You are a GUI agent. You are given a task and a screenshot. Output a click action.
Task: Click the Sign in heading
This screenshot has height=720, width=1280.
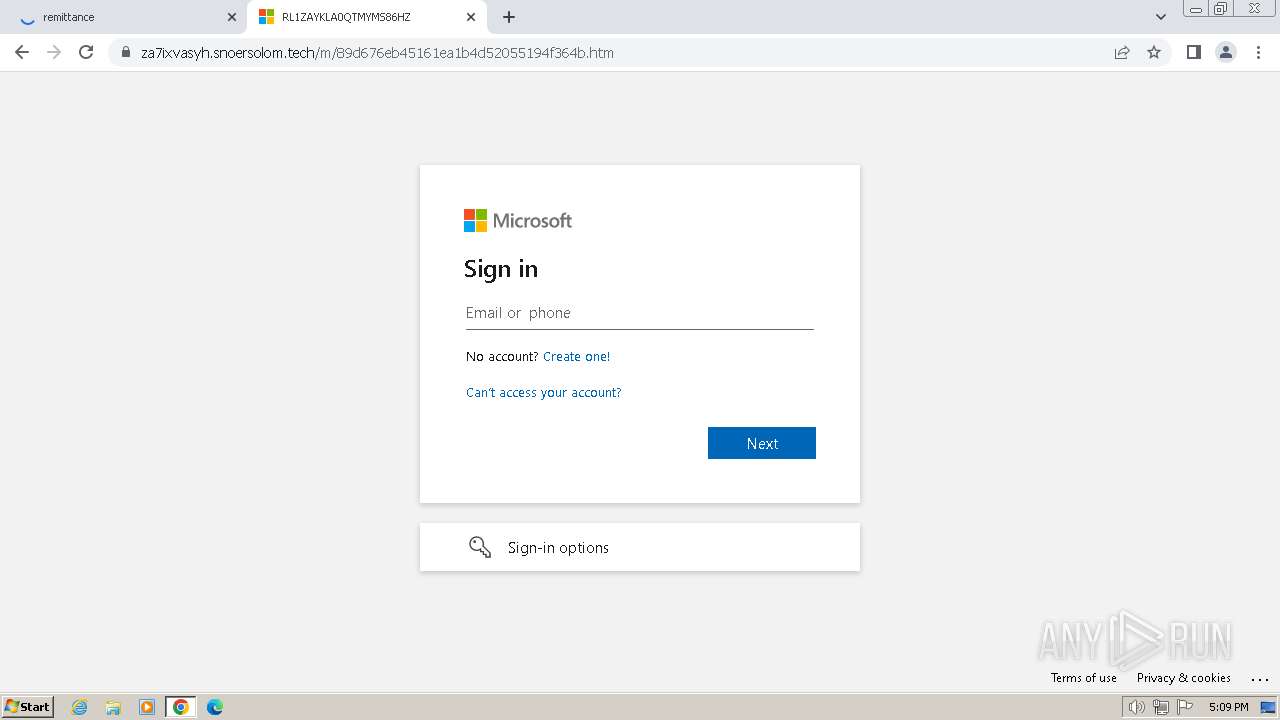(501, 269)
